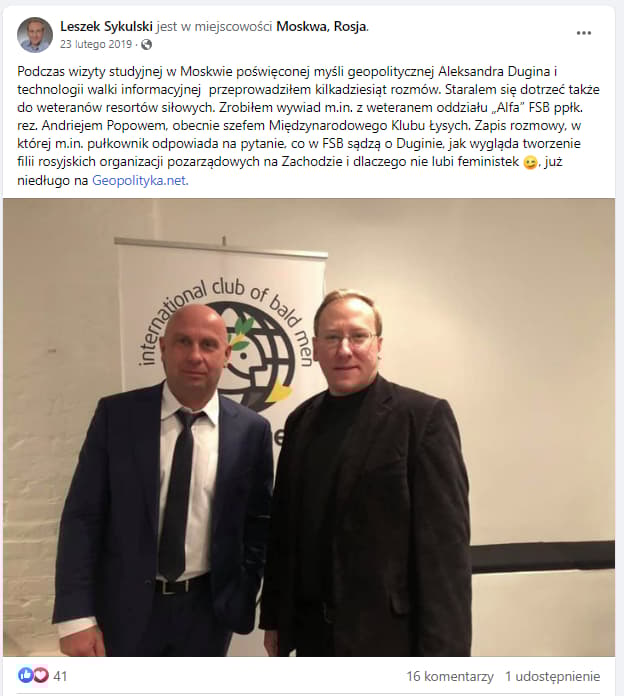Click the winking emoji in the post
Screen dimensions: 624x696
[x=530, y=162]
